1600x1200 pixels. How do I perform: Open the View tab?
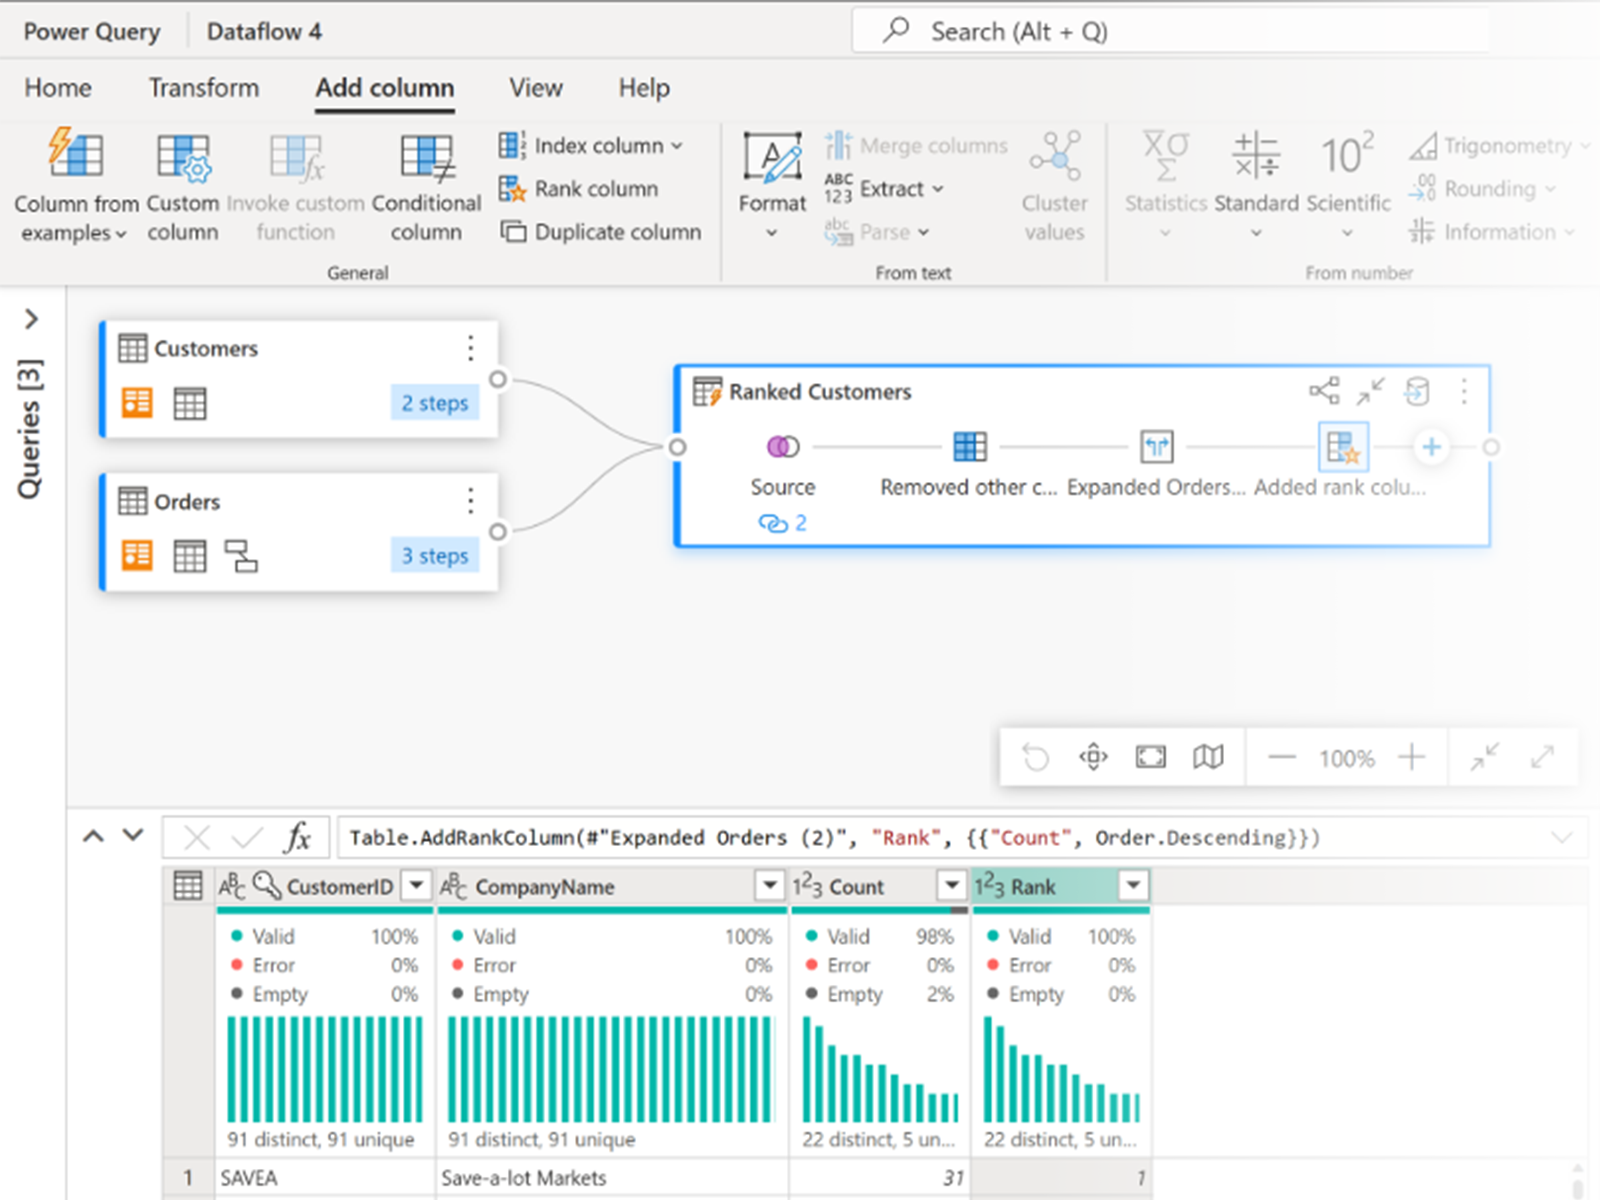[x=536, y=88]
